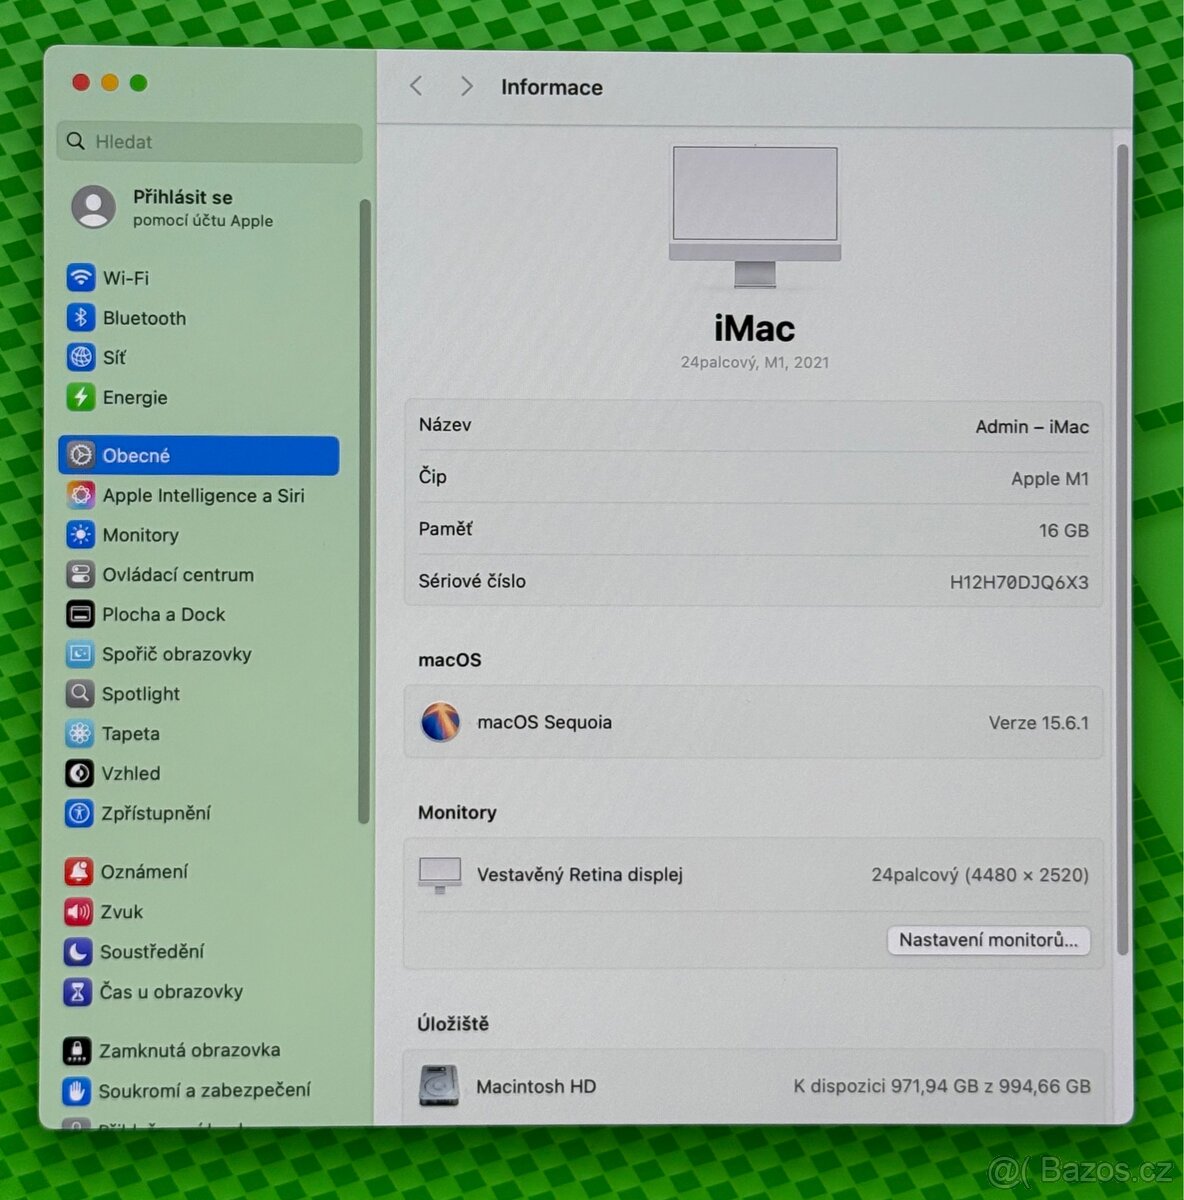
Task: Click the Nastavení monitorů button
Action: (x=988, y=940)
